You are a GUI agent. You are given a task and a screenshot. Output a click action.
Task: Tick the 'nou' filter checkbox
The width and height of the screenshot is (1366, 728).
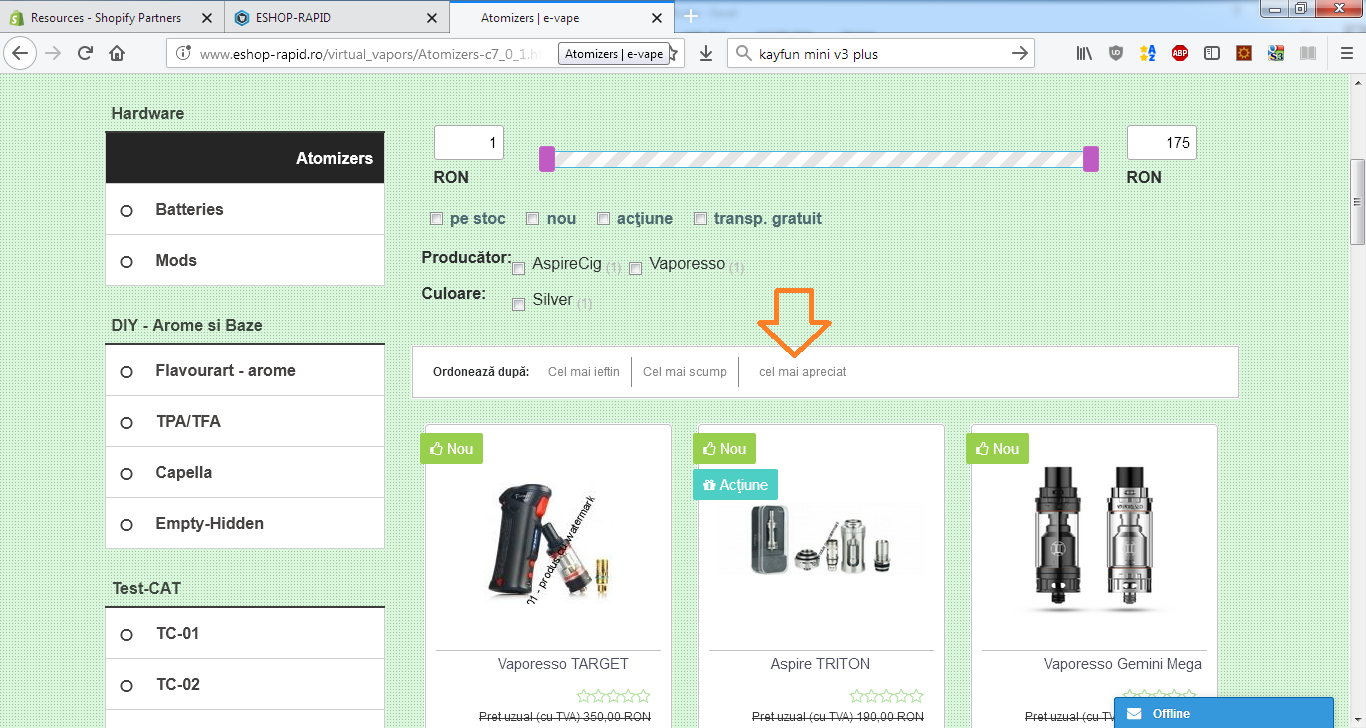533,219
